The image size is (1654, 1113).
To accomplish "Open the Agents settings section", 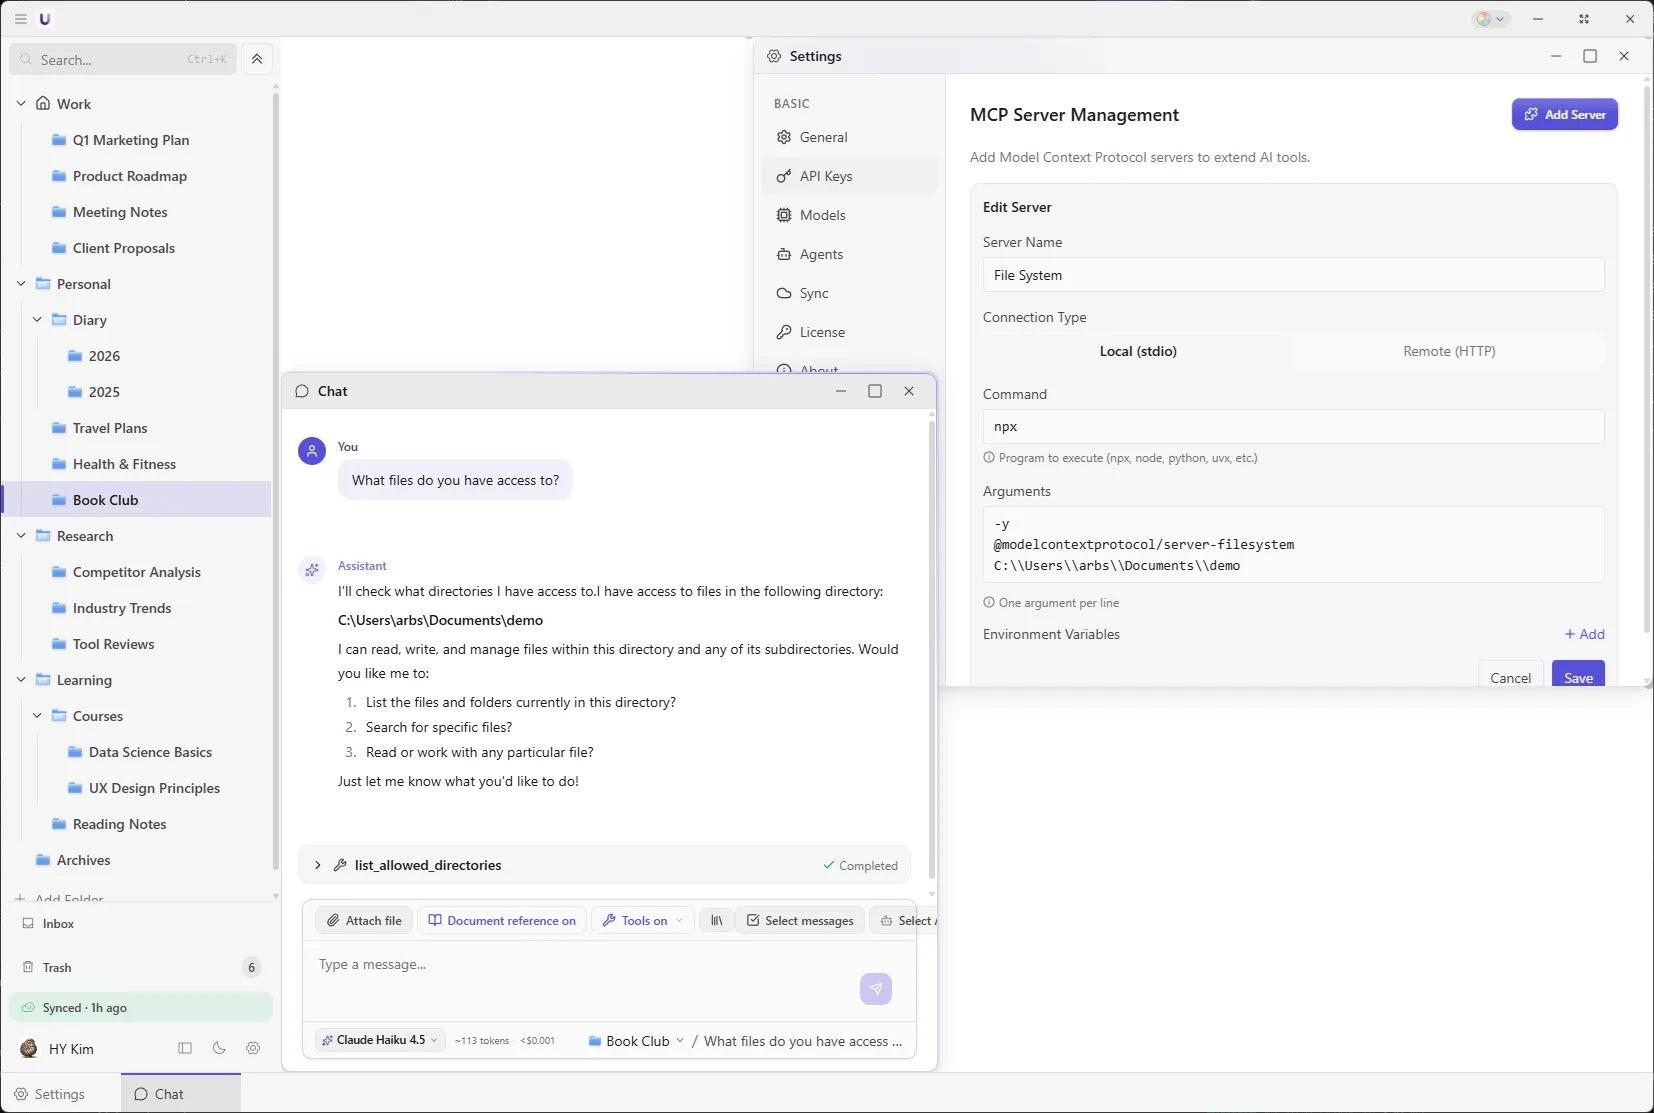I will [x=822, y=254].
